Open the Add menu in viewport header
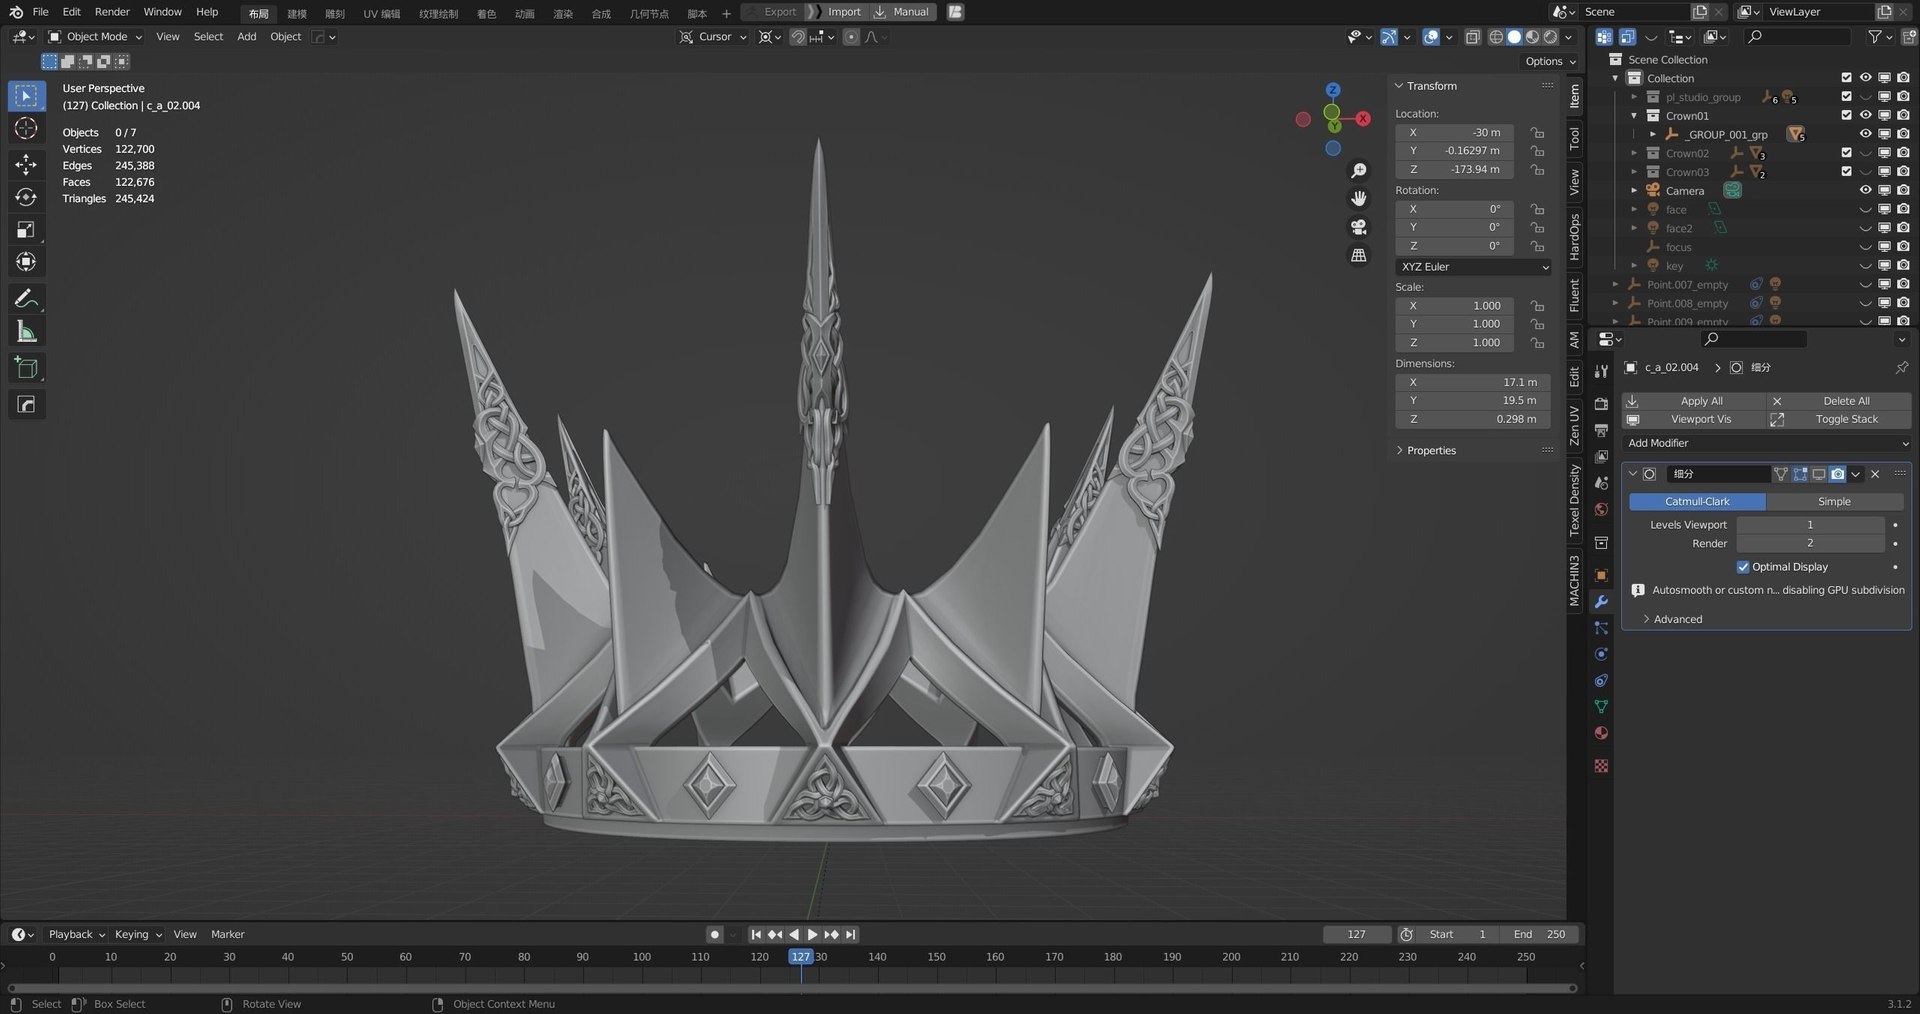The height and width of the screenshot is (1014, 1920). point(246,37)
